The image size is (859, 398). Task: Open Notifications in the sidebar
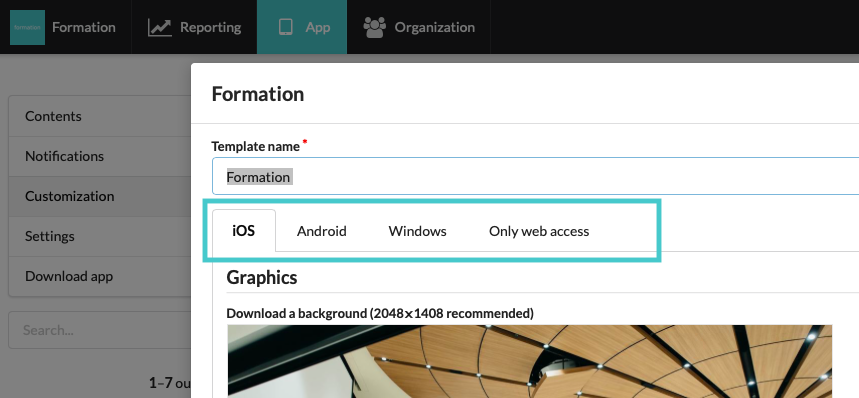coord(100,156)
